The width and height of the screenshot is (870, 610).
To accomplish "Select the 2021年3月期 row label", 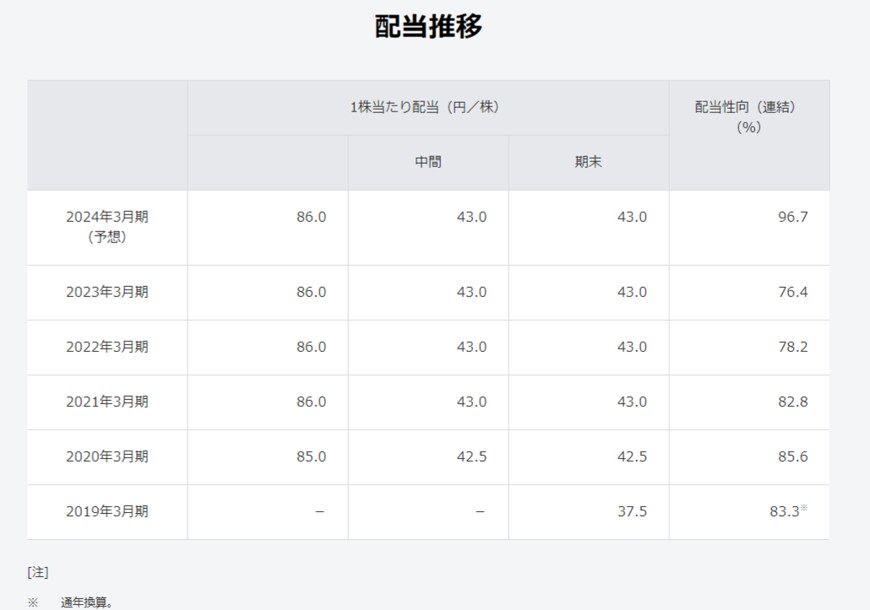I will (x=107, y=402).
